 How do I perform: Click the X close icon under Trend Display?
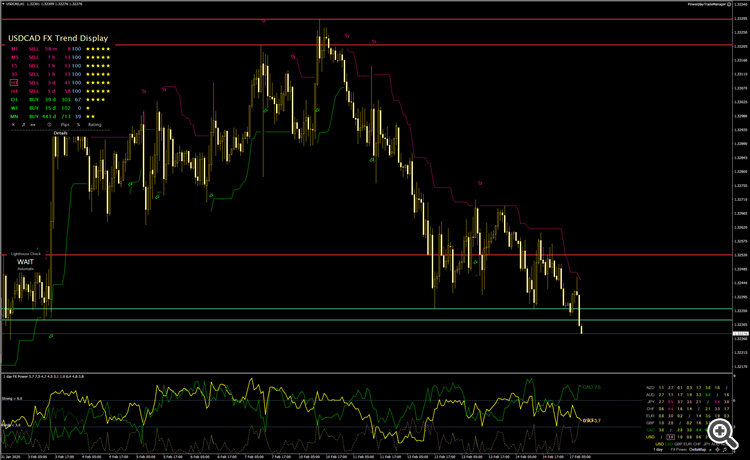coord(13,125)
